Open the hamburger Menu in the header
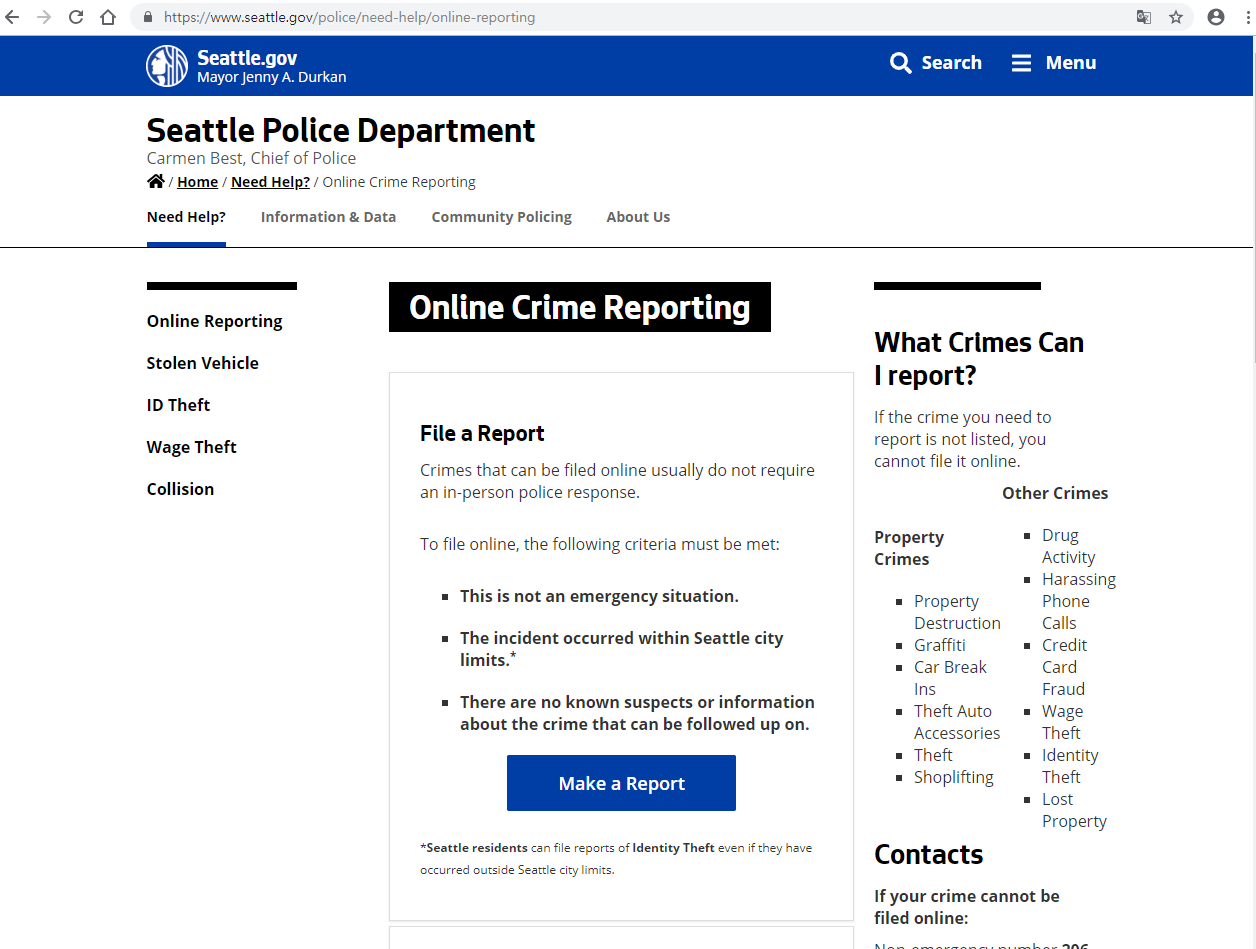Image resolution: width=1256 pixels, height=949 pixels. pos(1054,63)
